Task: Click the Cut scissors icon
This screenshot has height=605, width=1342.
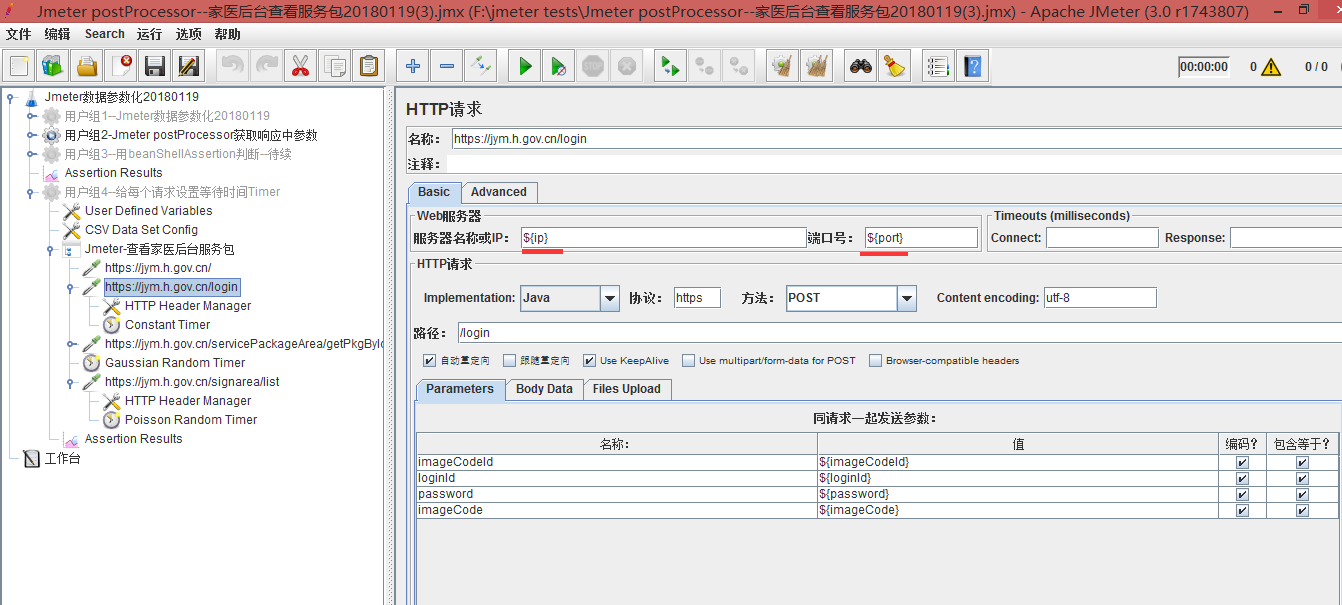Action: pos(300,67)
